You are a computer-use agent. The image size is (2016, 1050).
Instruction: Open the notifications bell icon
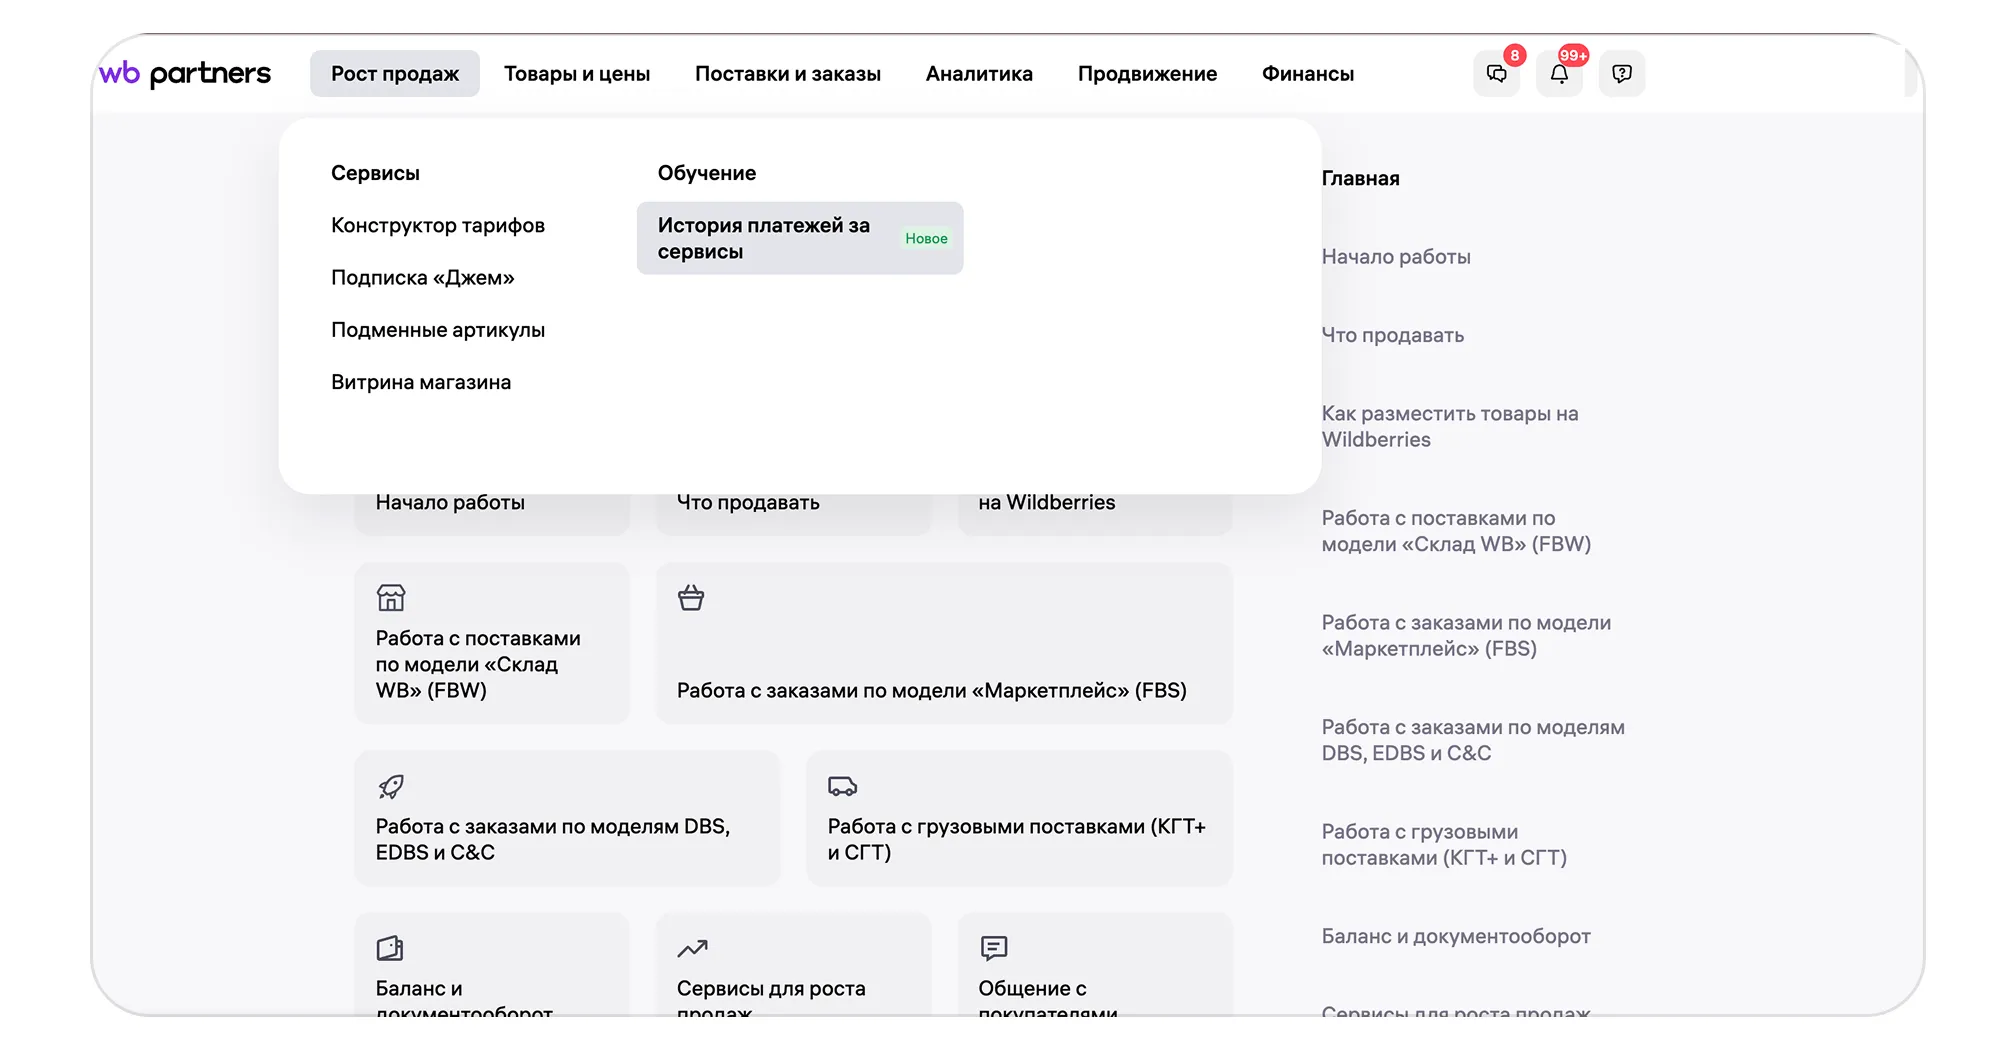tap(1559, 74)
